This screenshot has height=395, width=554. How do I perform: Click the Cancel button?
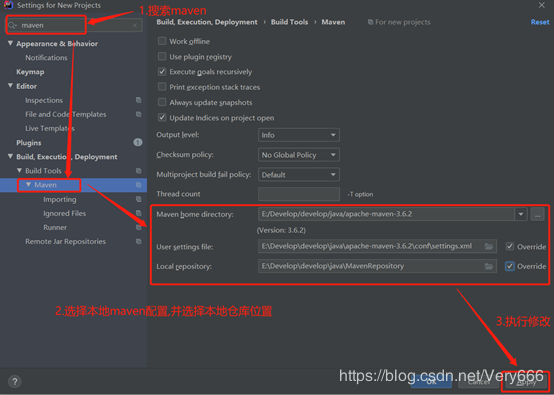479,382
